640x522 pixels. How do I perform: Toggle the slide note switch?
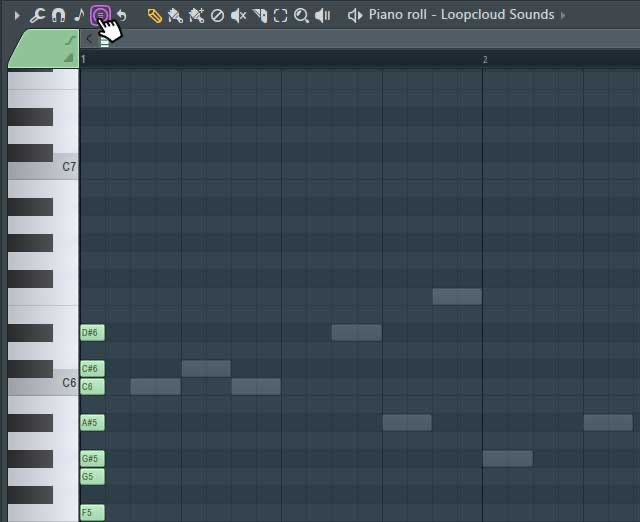click(x=69, y=40)
